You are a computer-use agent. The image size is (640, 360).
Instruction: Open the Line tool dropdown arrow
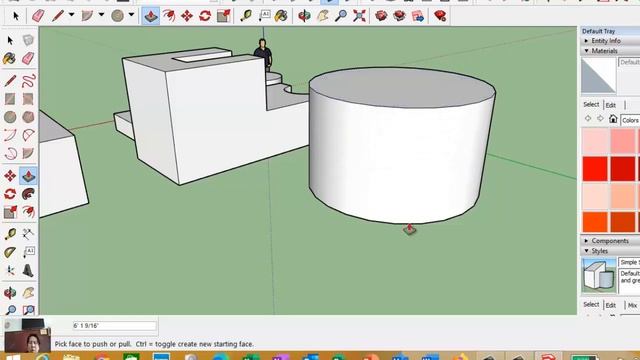point(71,15)
